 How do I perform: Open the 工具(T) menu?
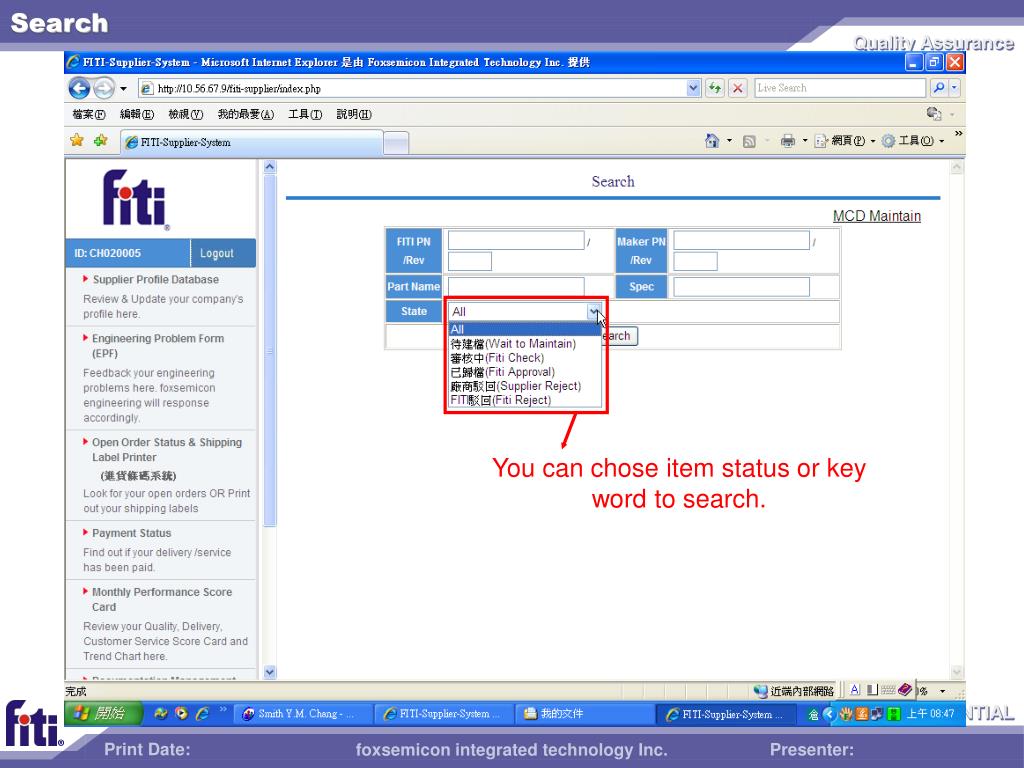coord(305,114)
